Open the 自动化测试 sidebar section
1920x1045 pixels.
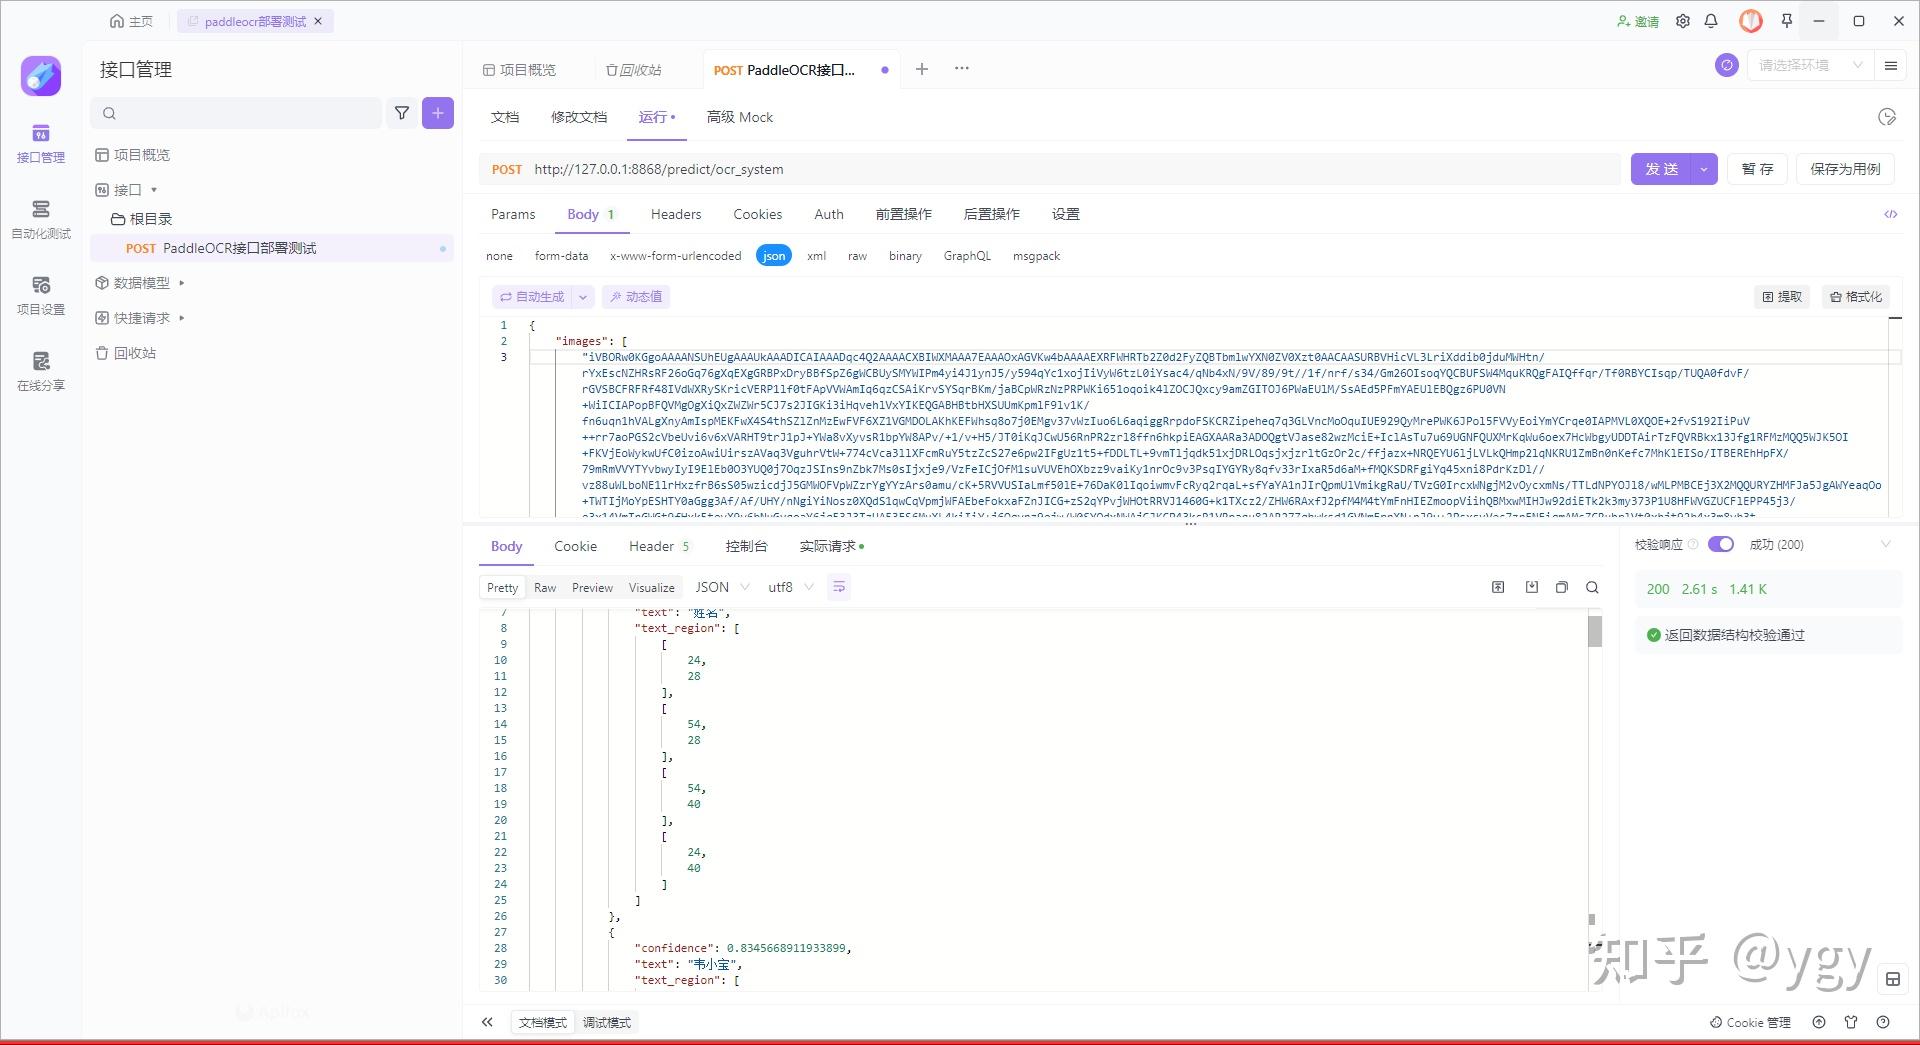pos(41,220)
